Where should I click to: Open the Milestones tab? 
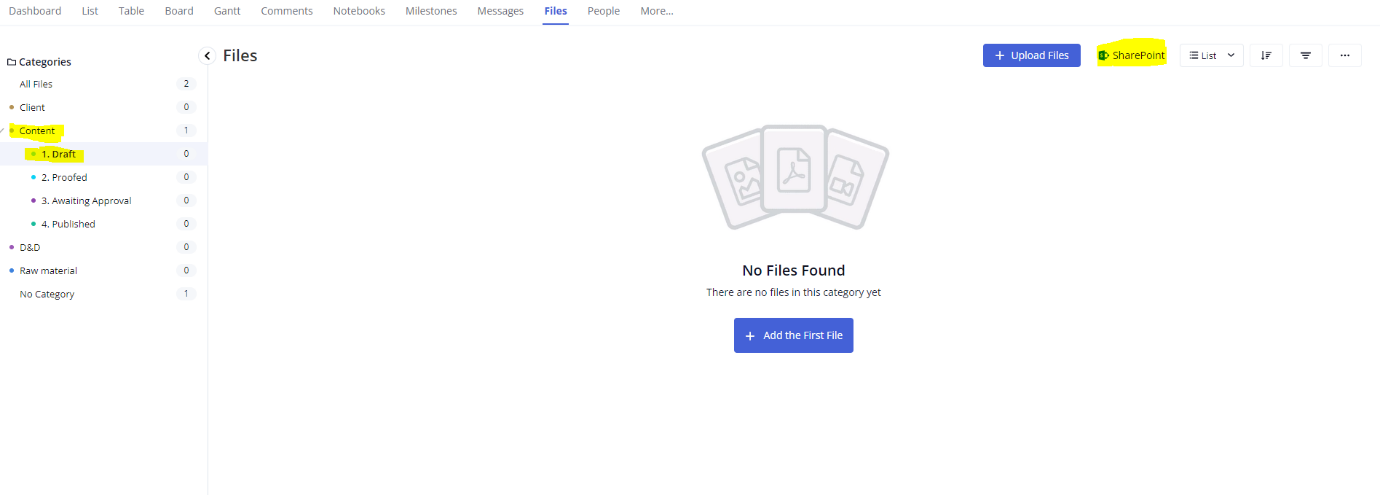pyautogui.click(x=431, y=11)
